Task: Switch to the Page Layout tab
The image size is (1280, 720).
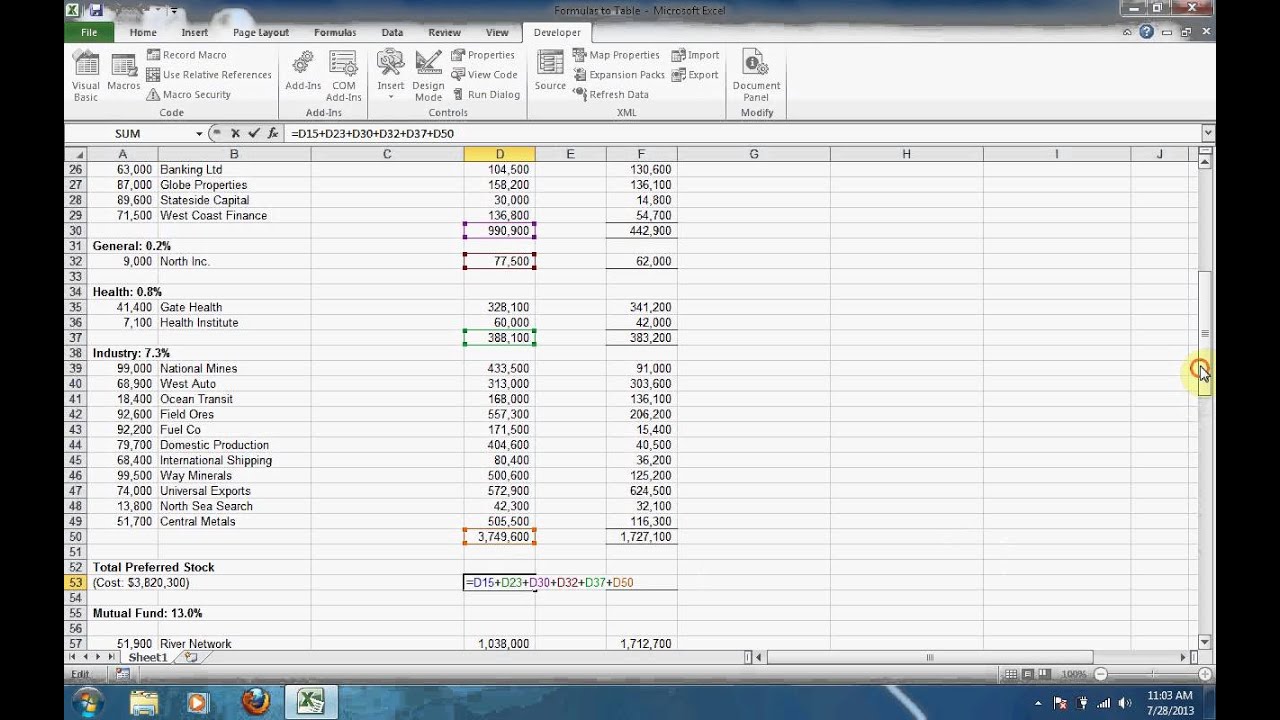Action: [x=261, y=32]
